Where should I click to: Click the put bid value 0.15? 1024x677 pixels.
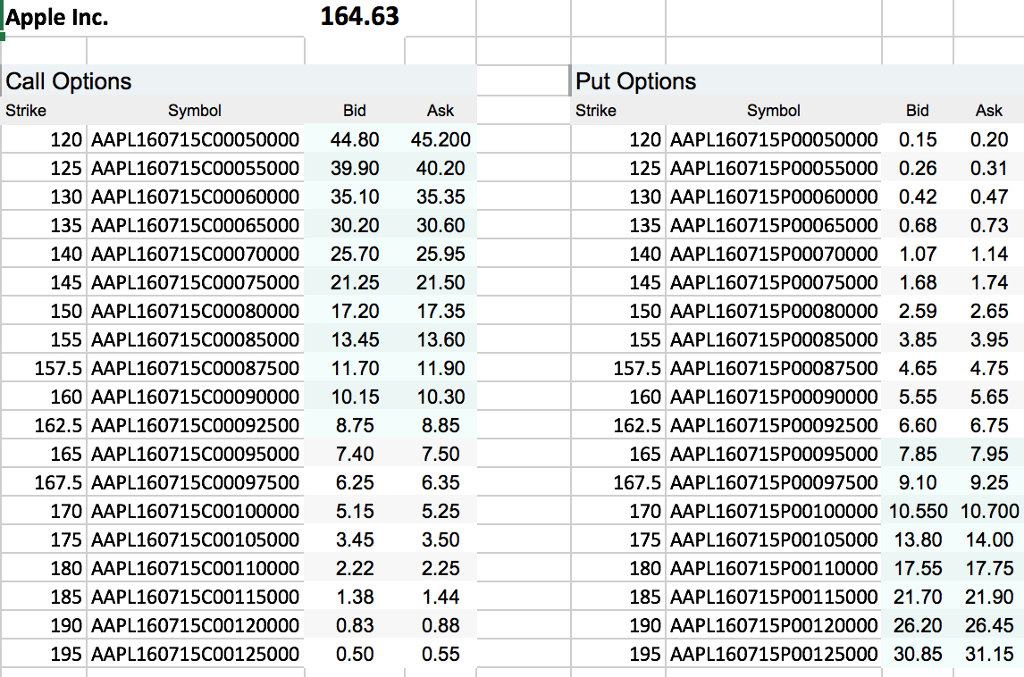(917, 140)
